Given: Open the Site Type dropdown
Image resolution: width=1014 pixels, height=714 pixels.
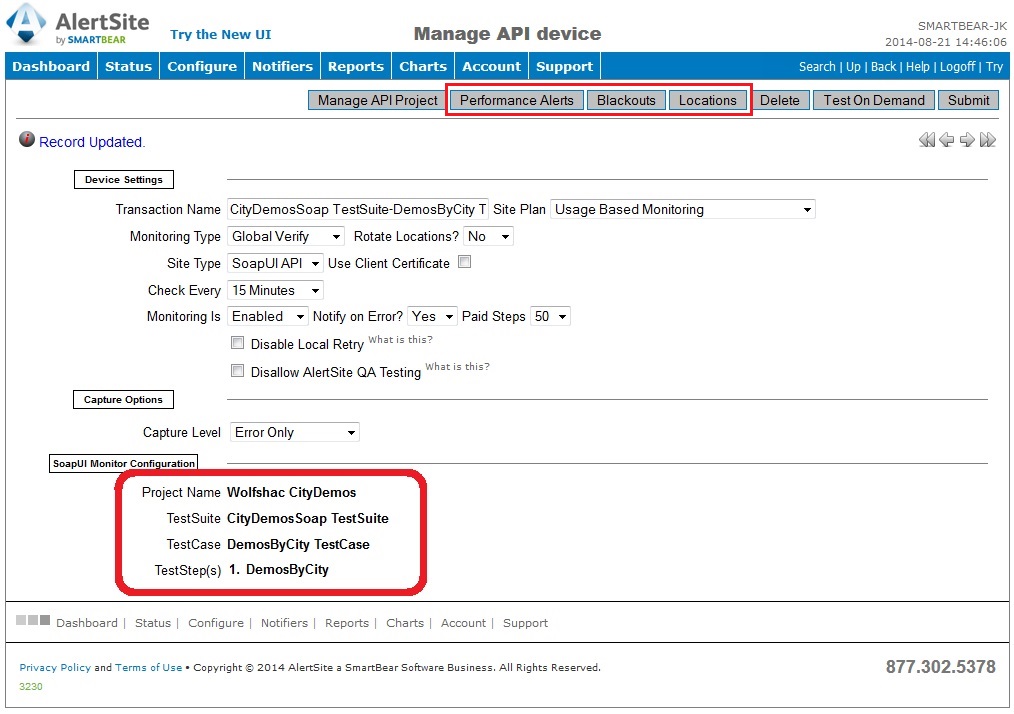Looking at the screenshot, I should (275, 263).
